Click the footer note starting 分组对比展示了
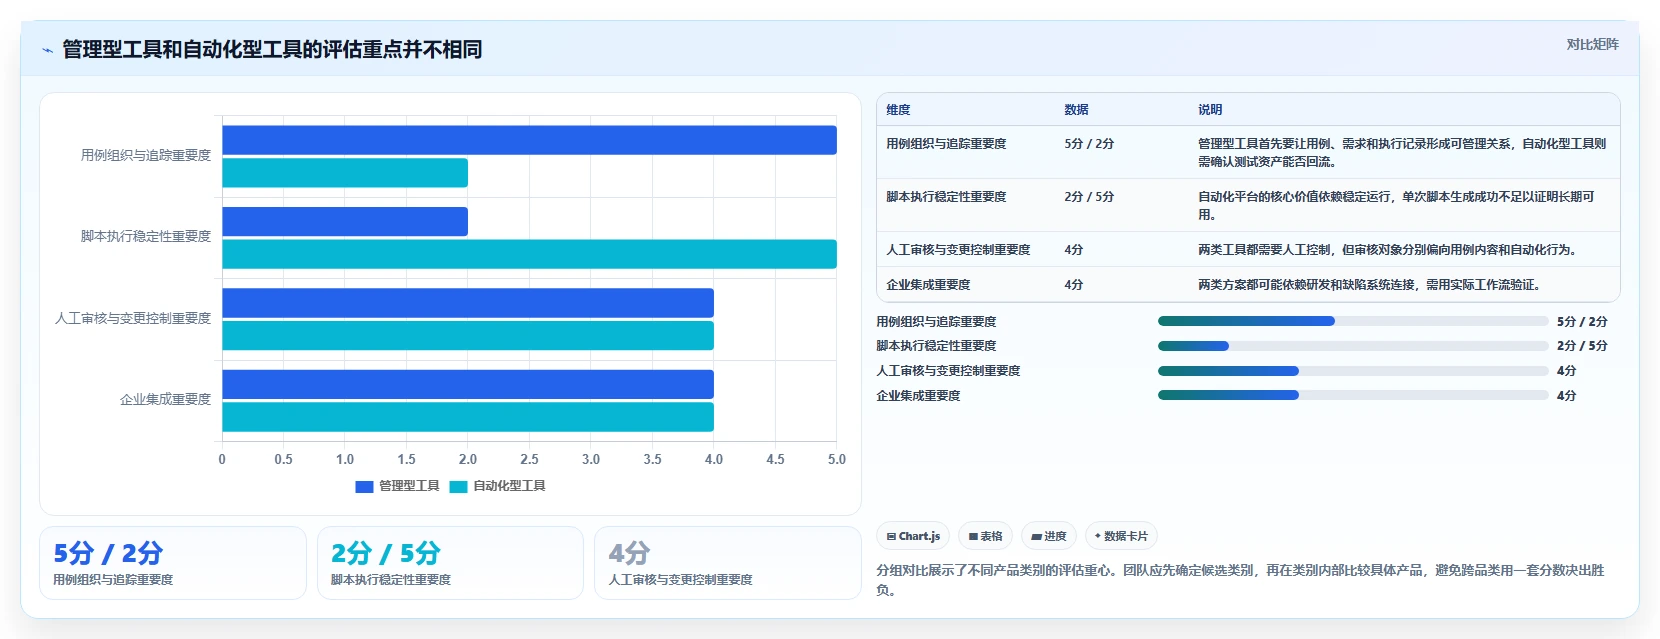The height and width of the screenshot is (639, 1660). click(1240, 580)
